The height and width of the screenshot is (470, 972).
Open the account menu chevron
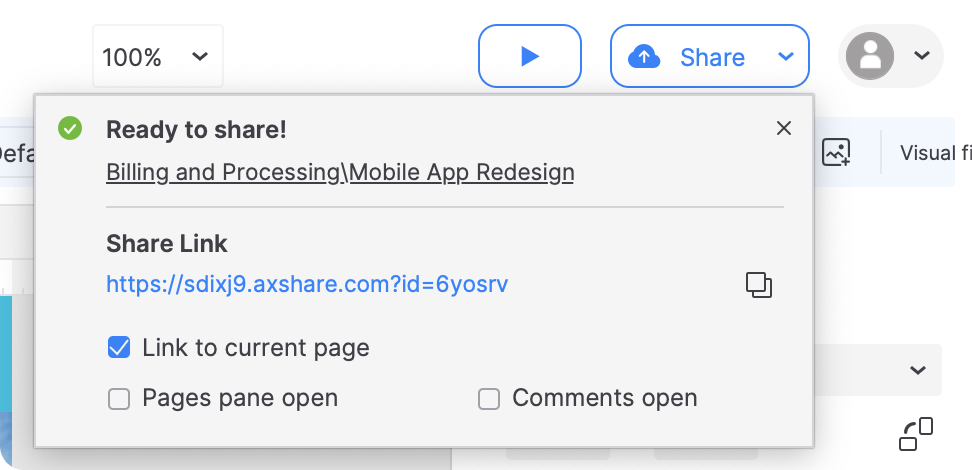pyautogui.click(x=922, y=56)
